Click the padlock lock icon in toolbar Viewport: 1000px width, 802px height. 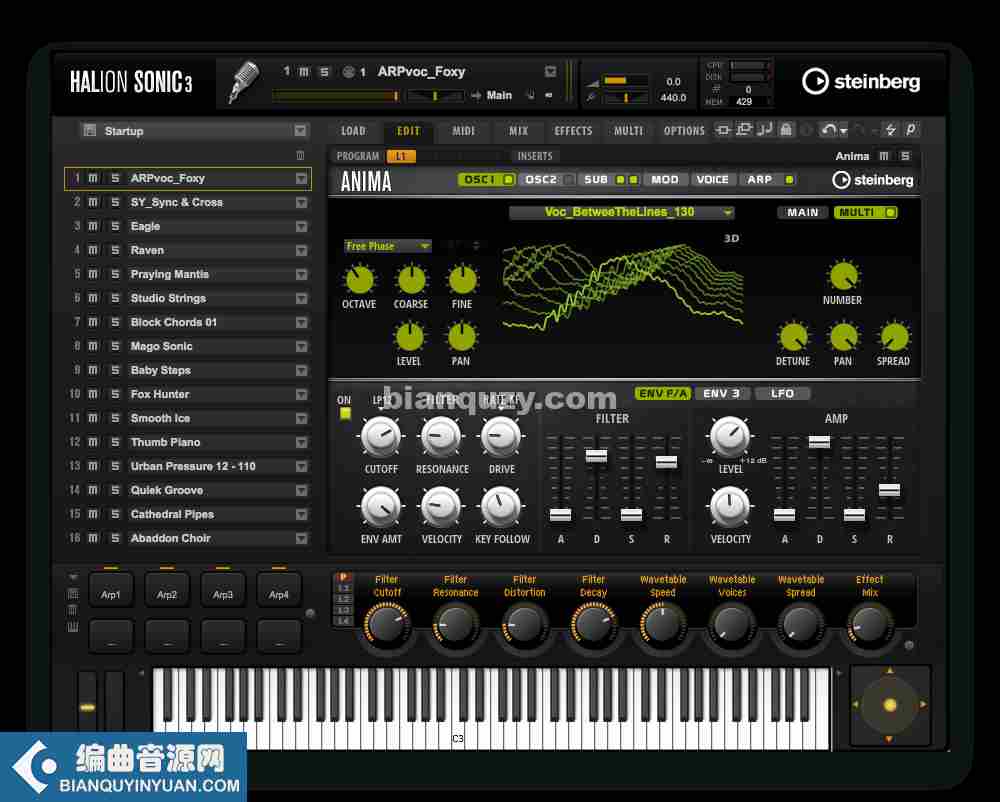786,130
